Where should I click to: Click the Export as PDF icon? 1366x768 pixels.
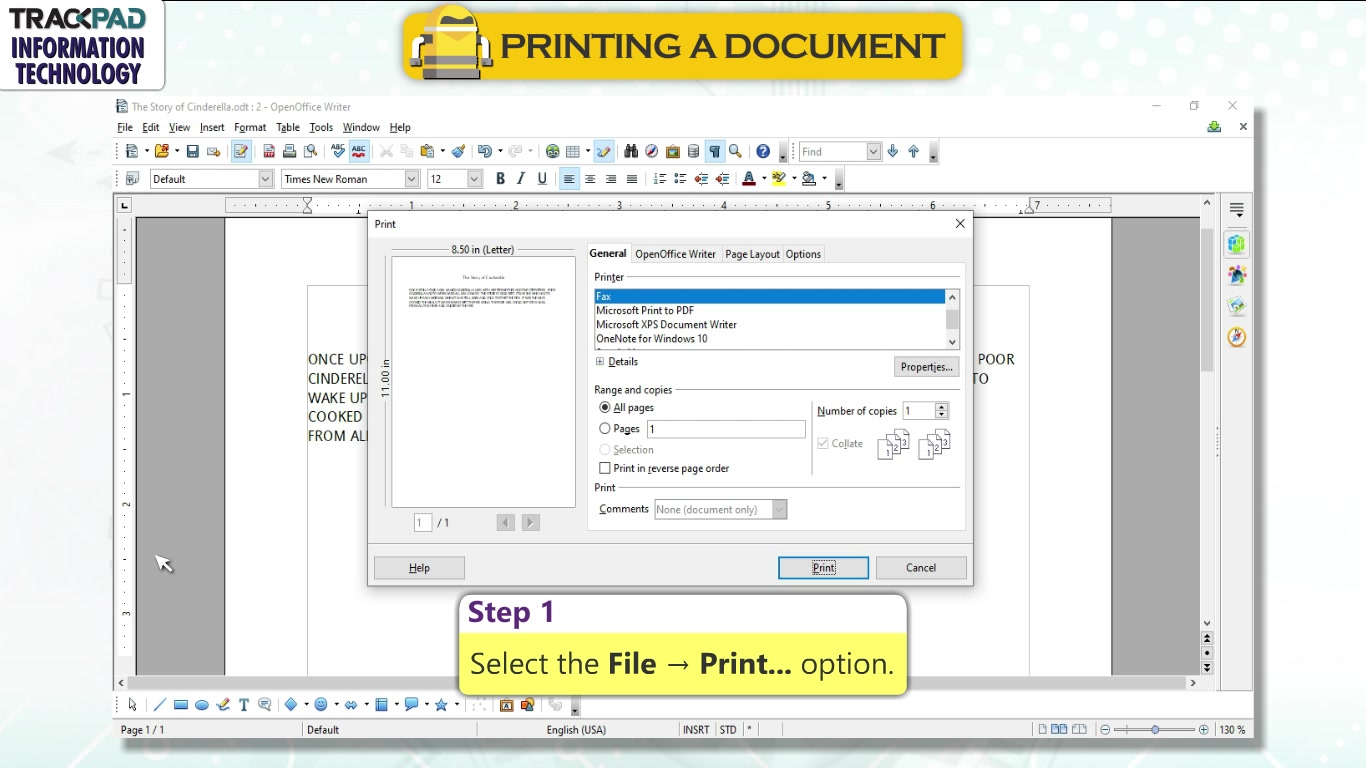coord(269,152)
